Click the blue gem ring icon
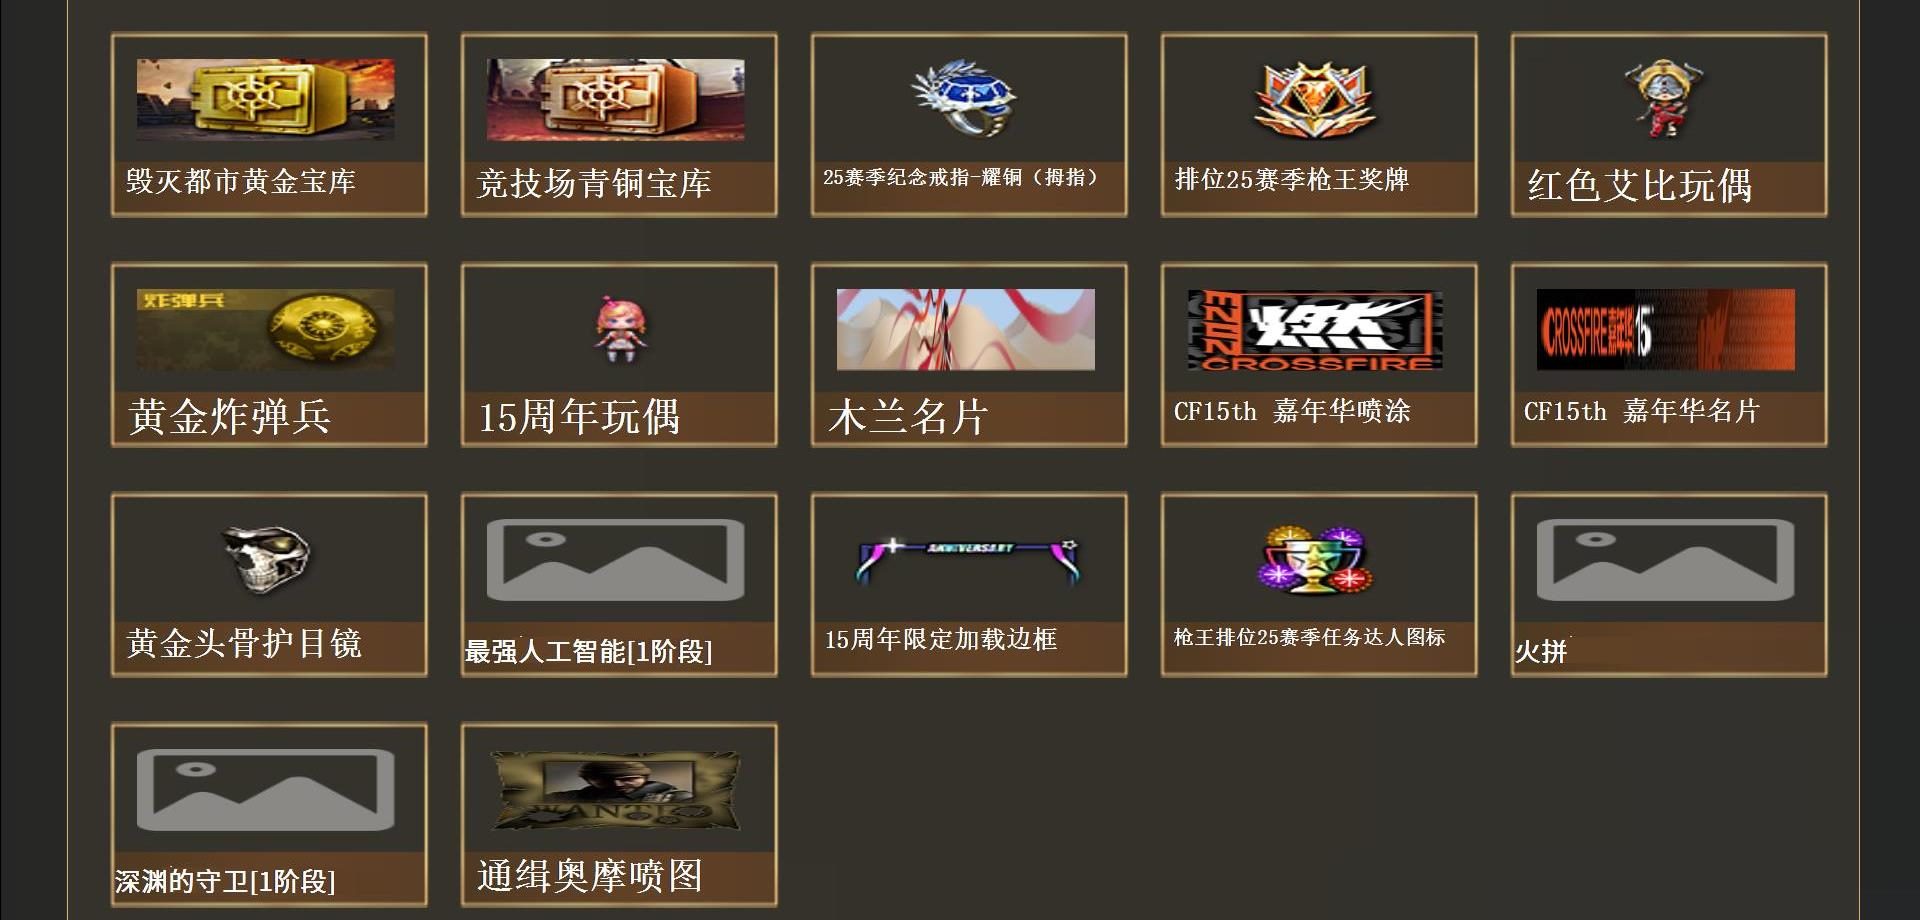This screenshot has width=1920, height=920. [x=964, y=97]
